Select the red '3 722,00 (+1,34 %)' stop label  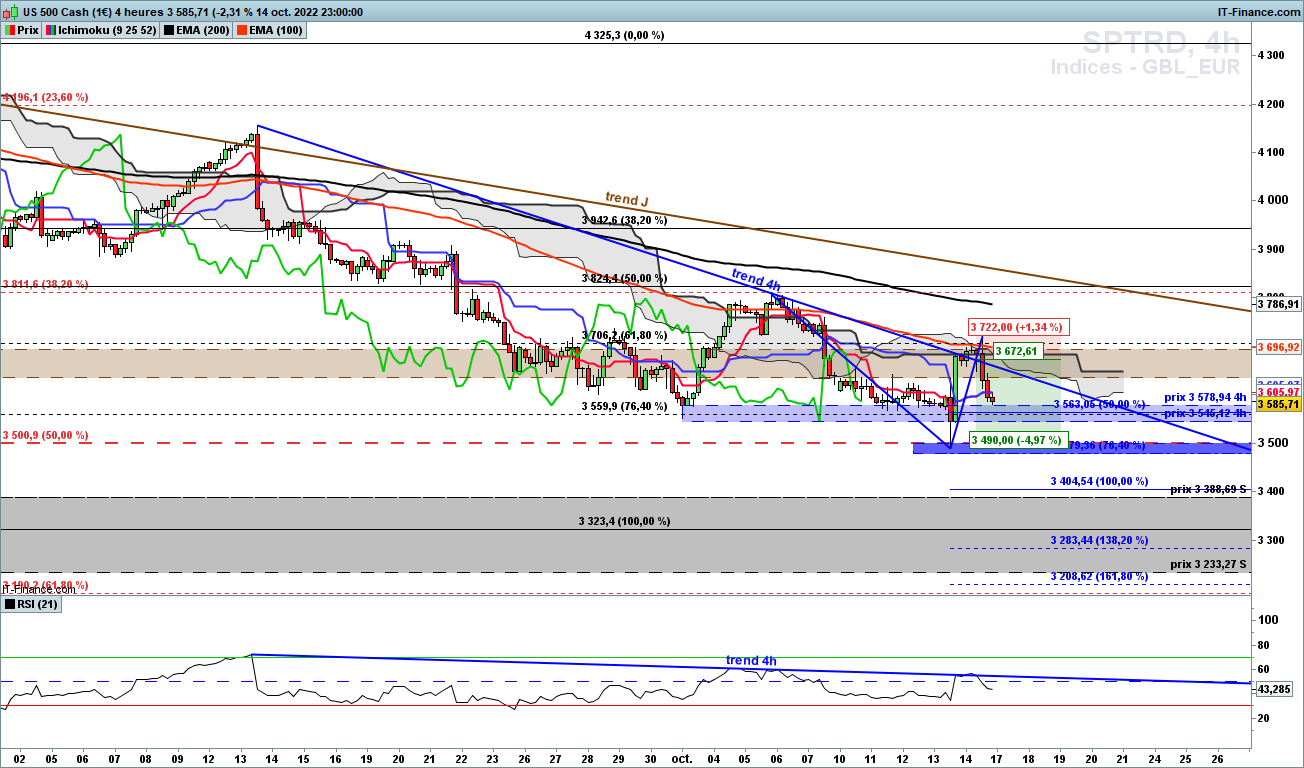(1019, 327)
